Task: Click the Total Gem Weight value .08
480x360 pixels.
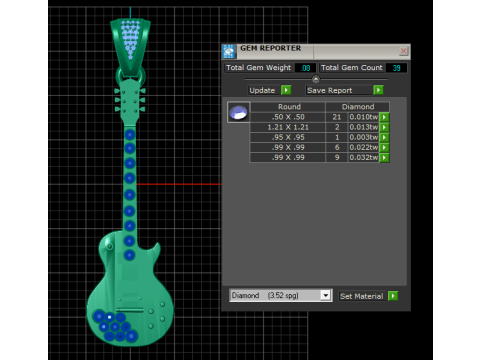Action: click(x=305, y=68)
